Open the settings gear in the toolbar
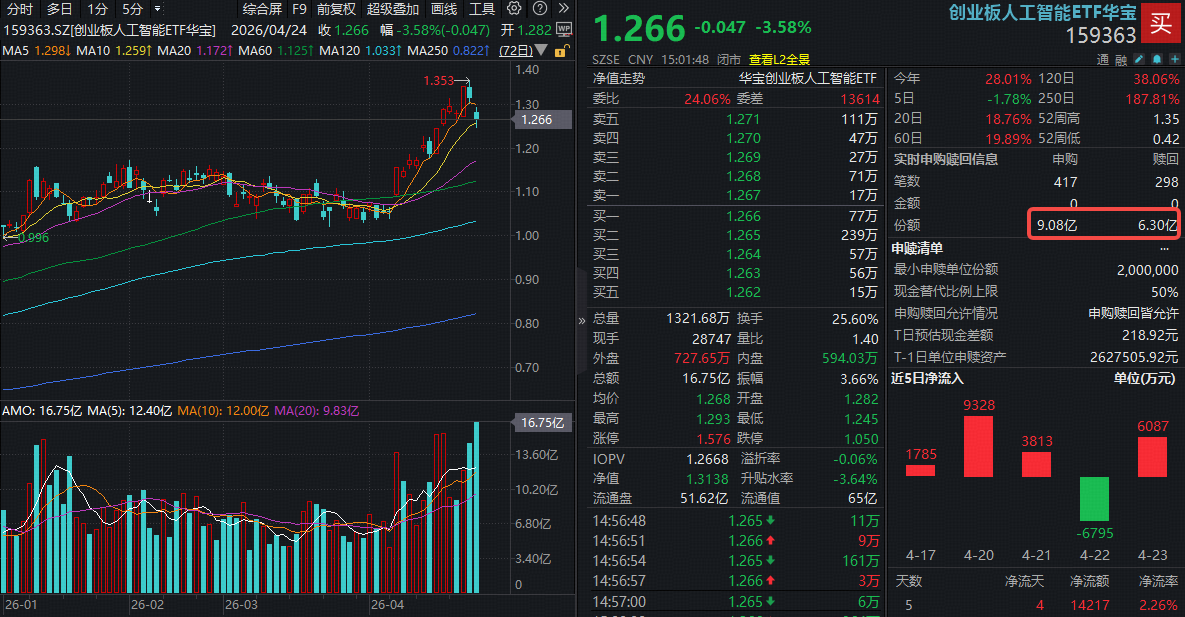This screenshot has width=1185, height=617. (514, 11)
